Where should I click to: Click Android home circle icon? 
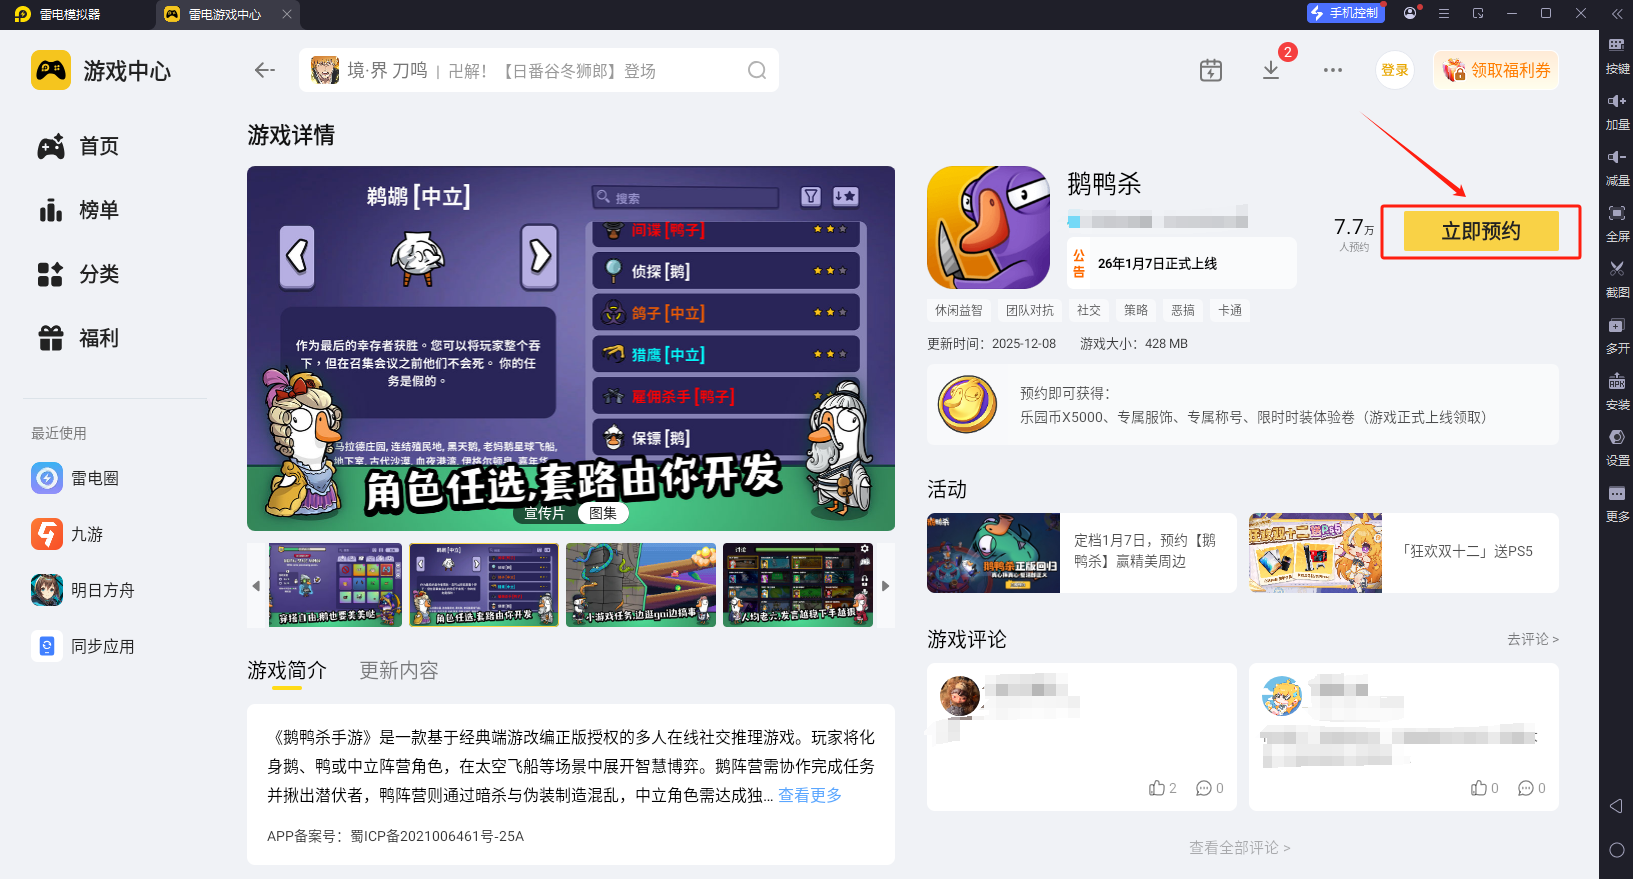pyautogui.click(x=1616, y=850)
